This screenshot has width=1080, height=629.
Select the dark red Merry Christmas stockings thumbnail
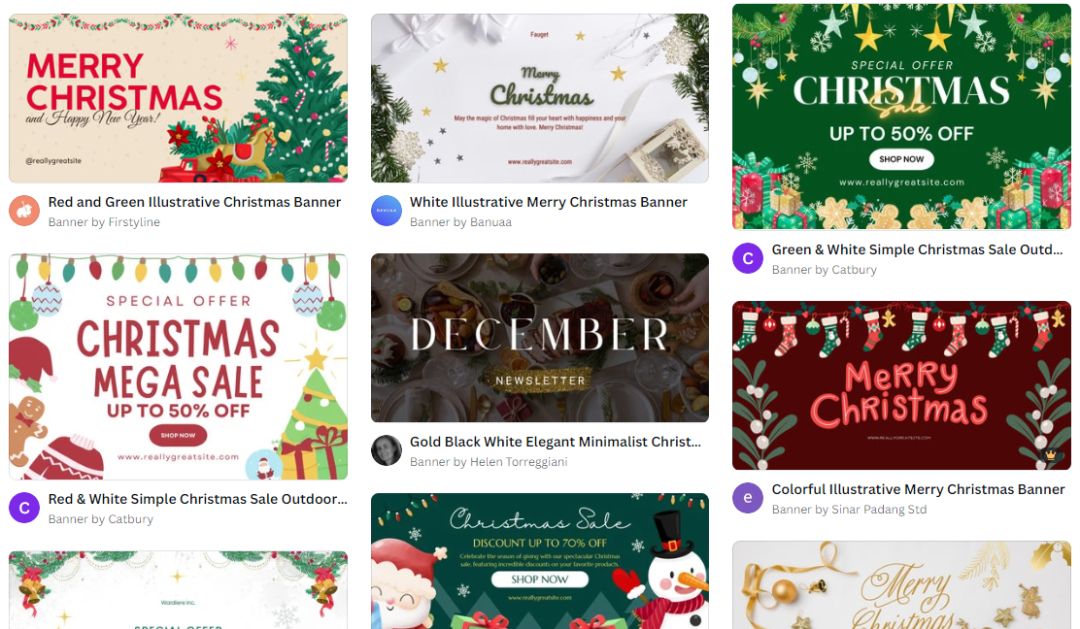point(902,385)
